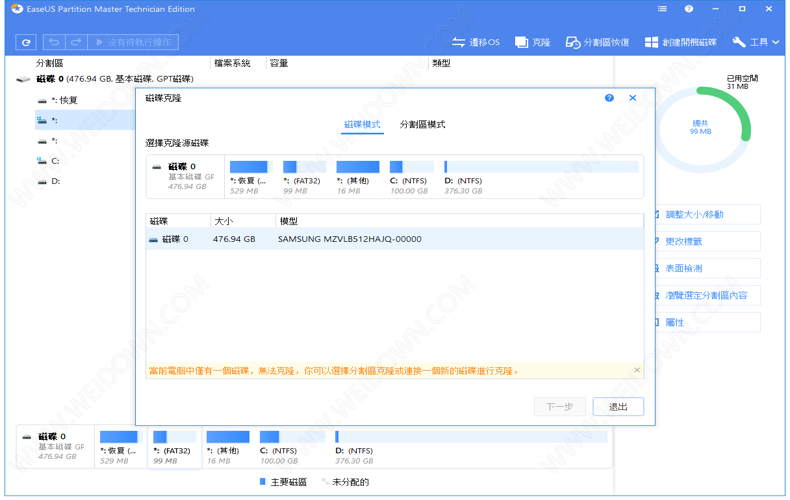790x500 pixels.
Task: Click the refresh icon in the toolbar
Action: 26,42
